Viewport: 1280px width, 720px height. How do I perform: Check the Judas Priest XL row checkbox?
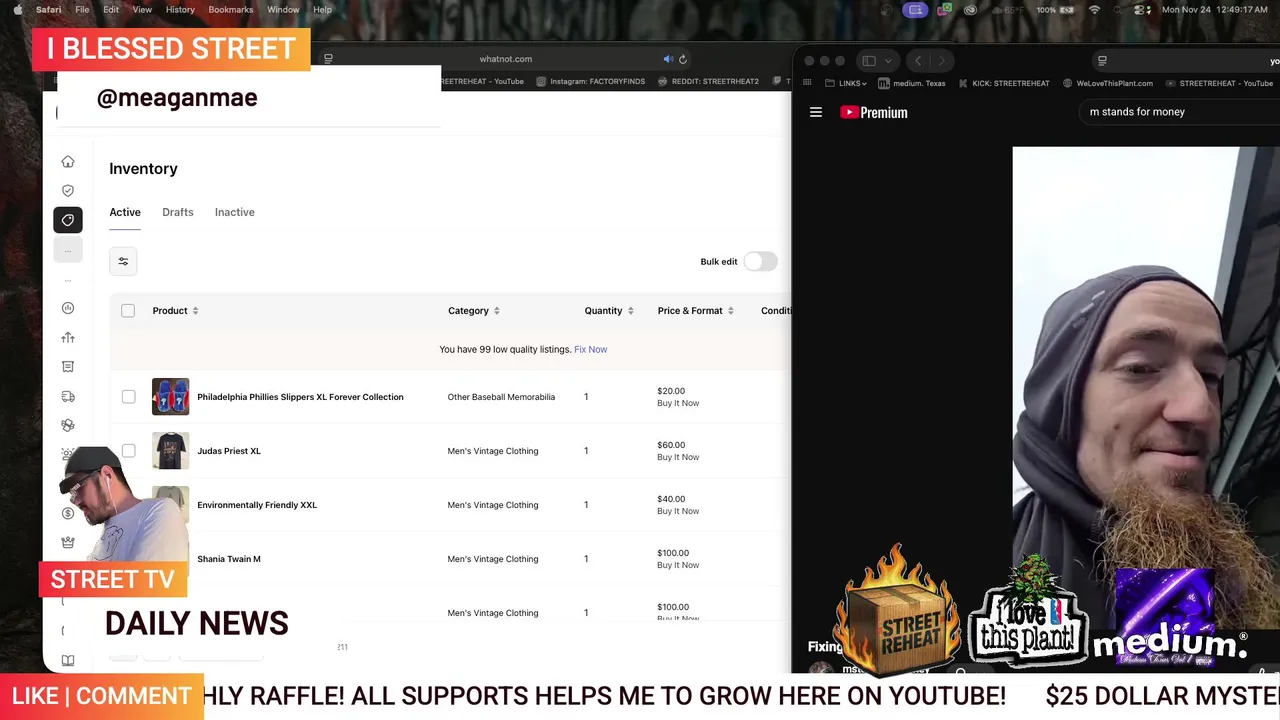128,451
